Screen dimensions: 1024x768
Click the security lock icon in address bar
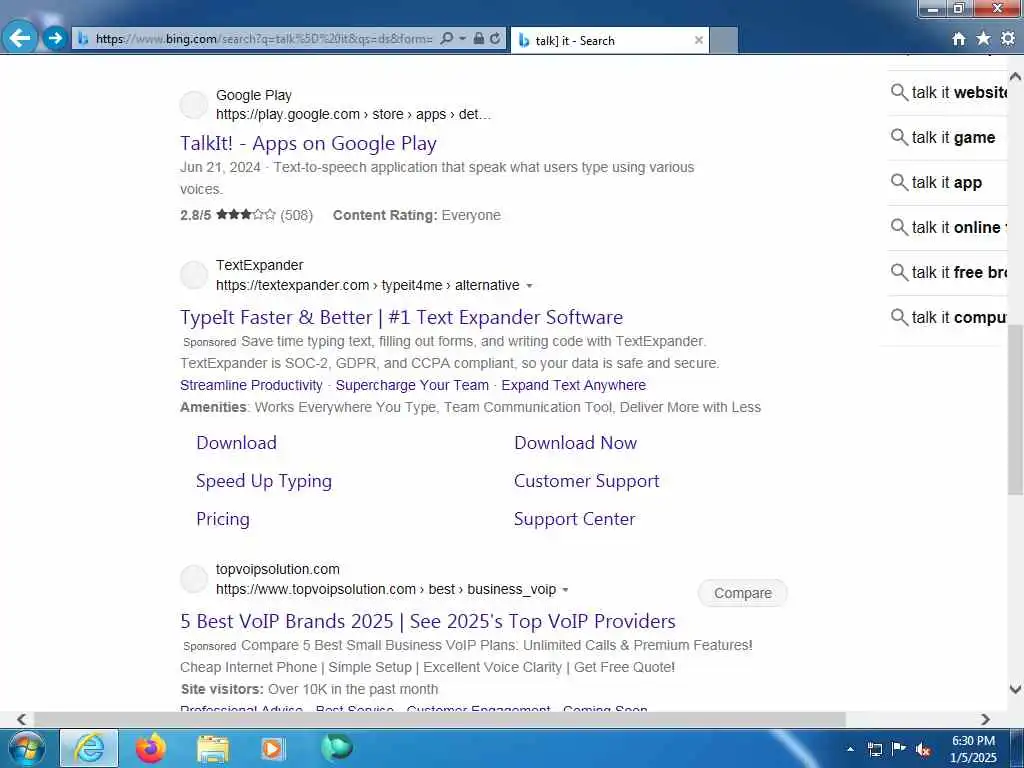479,39
